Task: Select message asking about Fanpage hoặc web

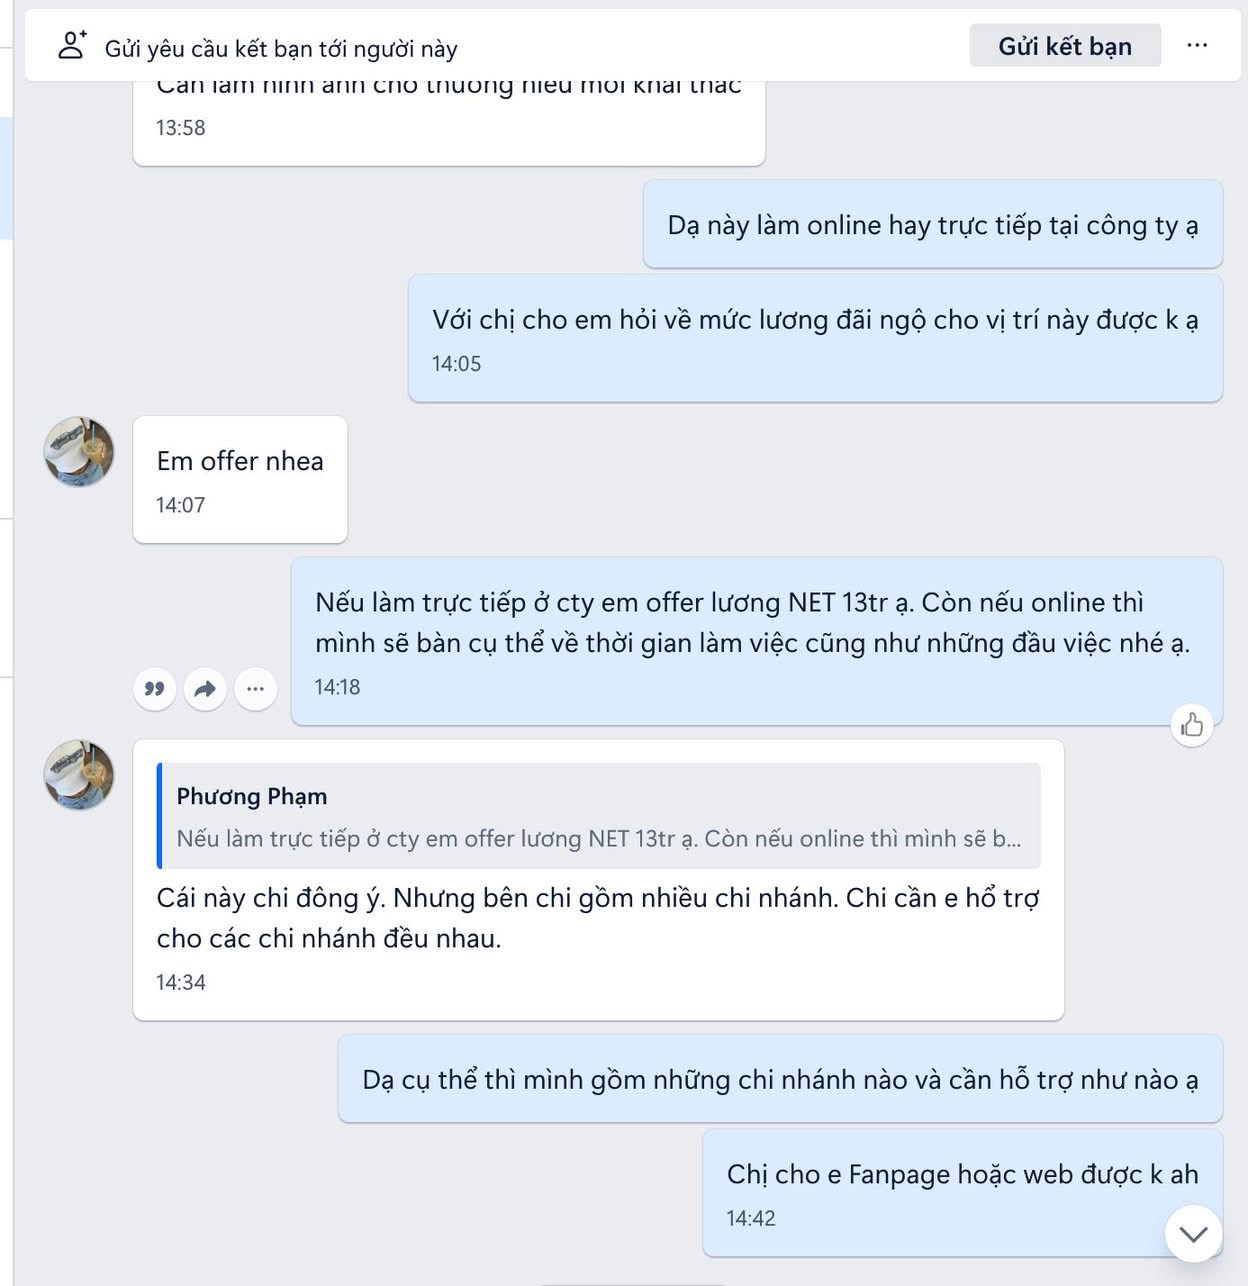Action: (962, 1194)
